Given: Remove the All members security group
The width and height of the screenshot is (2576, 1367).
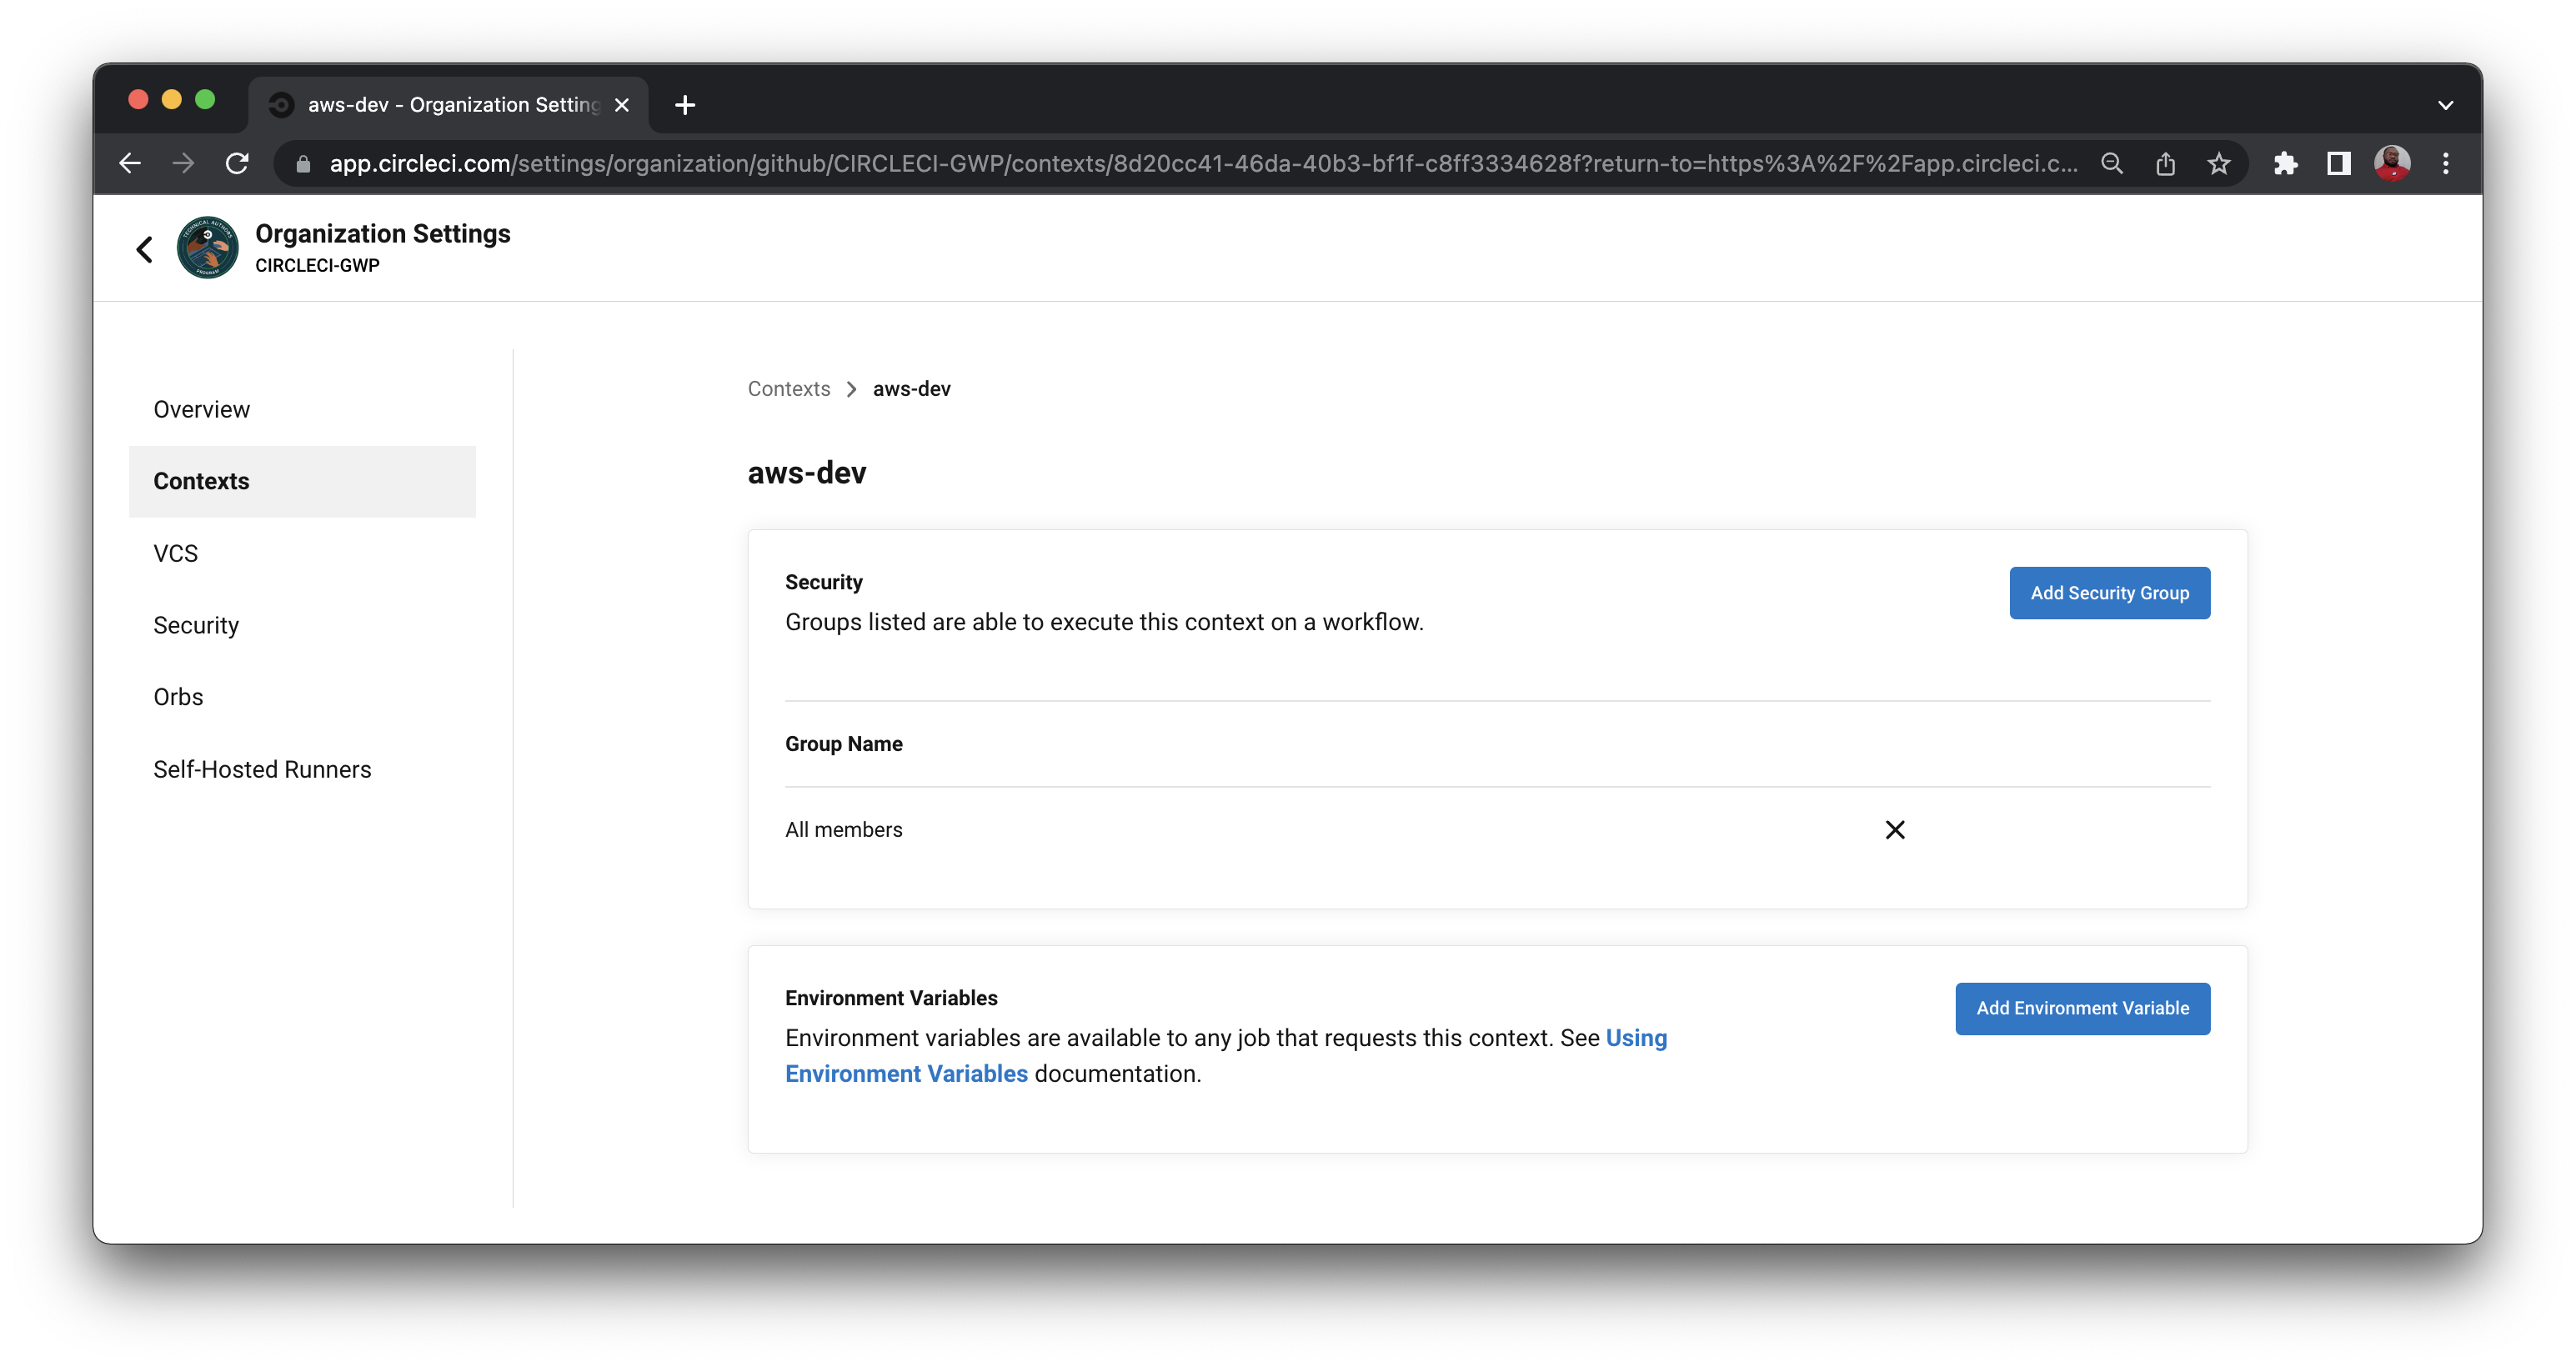Looking at the screenshot, I should (x=1895, y=829).
